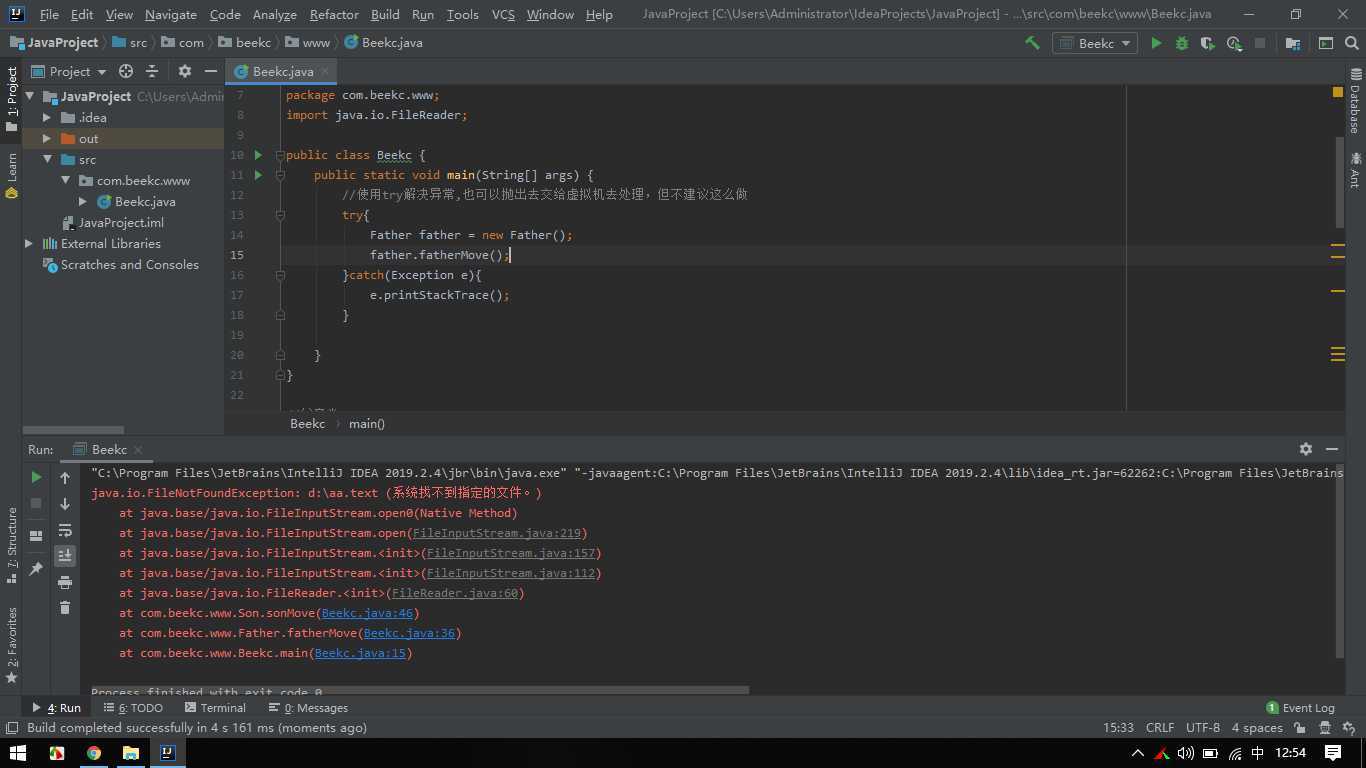
Task: Open the Event Log button
Action: [x=1300, y=707]
